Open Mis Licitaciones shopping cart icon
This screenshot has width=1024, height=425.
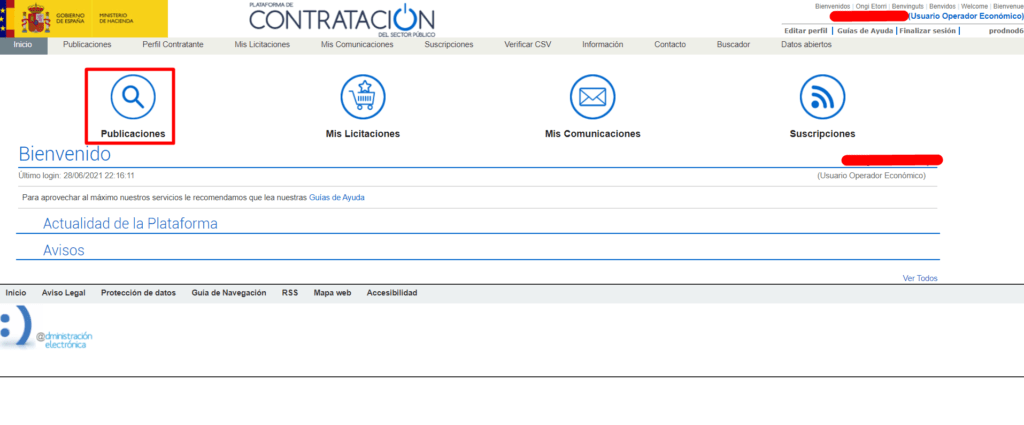(363, 97)
